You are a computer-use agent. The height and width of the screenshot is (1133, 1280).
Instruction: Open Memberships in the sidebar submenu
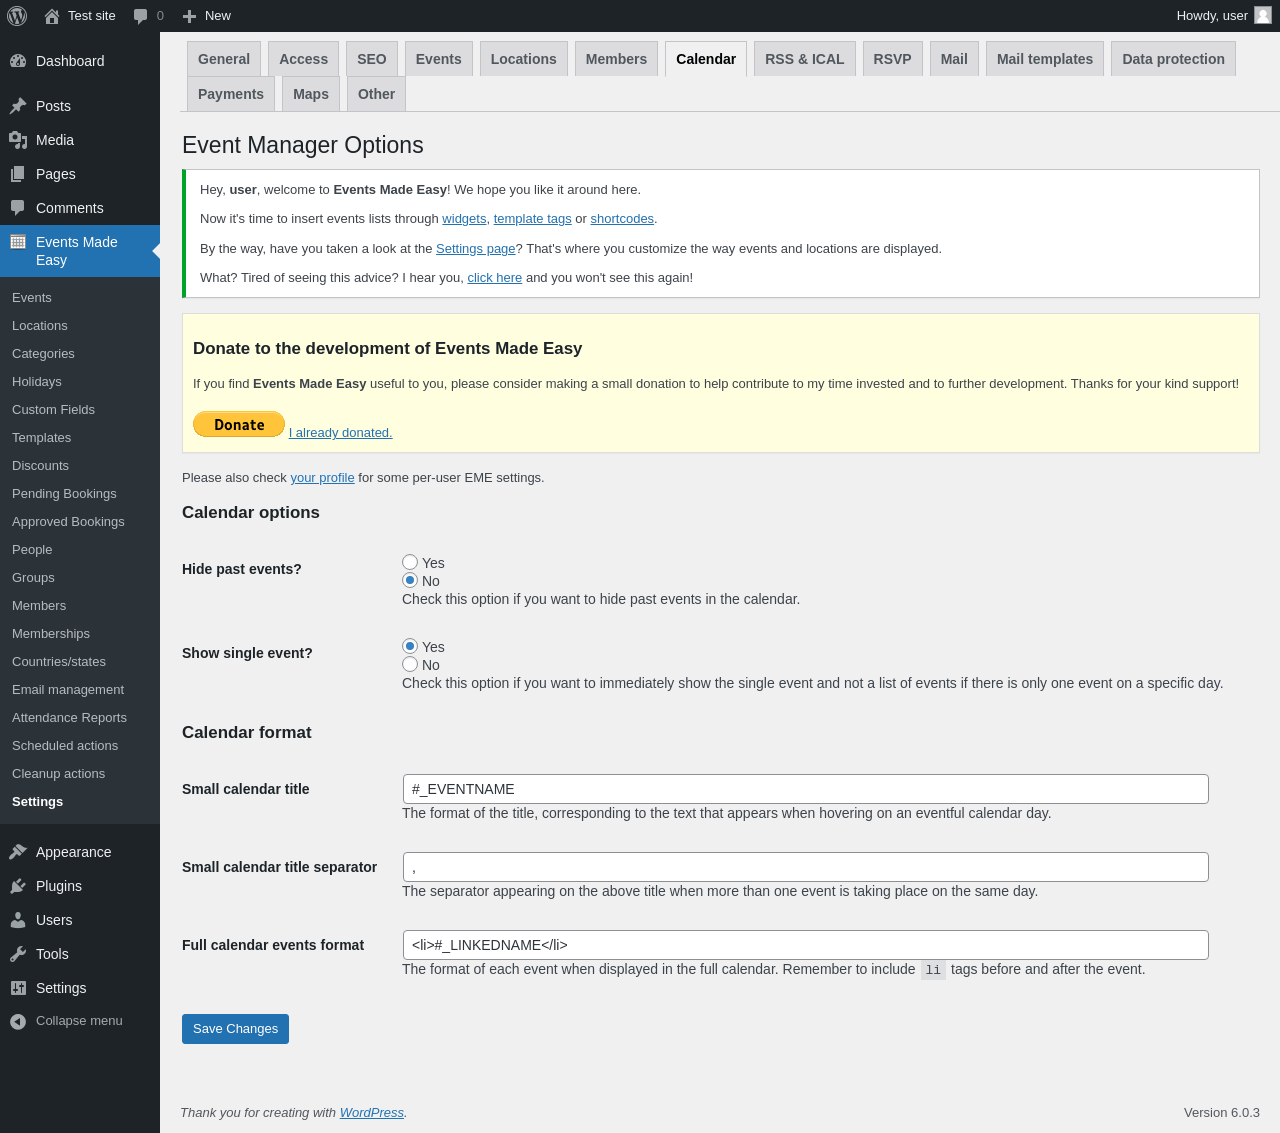[x=51, y=634]
